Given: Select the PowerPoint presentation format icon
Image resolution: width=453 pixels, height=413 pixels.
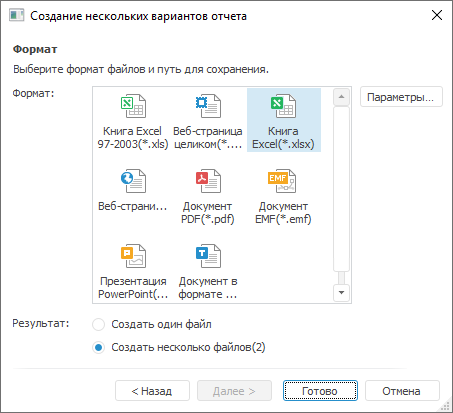Looking at the screenshot, I should click(x=133, y=256).
